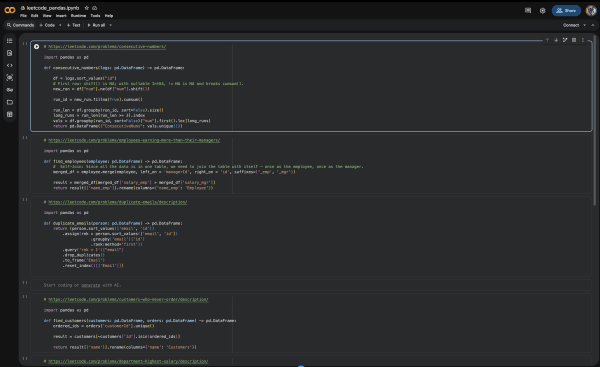
Task: Click the 'ordered_ids = orders' code line
Action: click(104, 326)
